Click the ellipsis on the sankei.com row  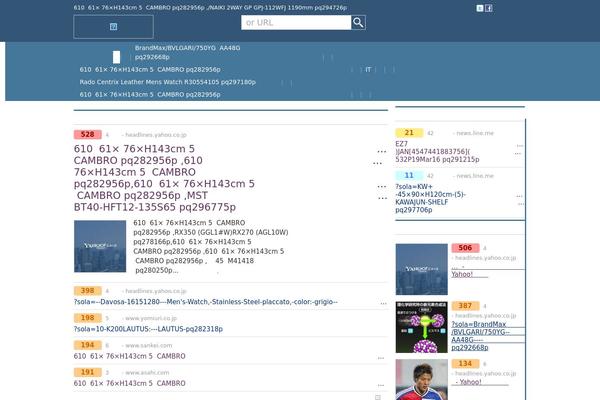coord(381,358)
